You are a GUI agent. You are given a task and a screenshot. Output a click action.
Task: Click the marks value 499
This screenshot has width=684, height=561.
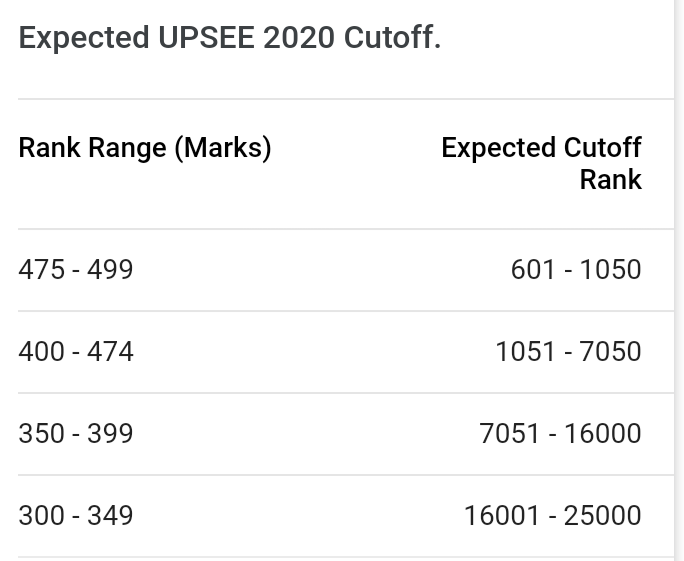click(x=110, y=270)
